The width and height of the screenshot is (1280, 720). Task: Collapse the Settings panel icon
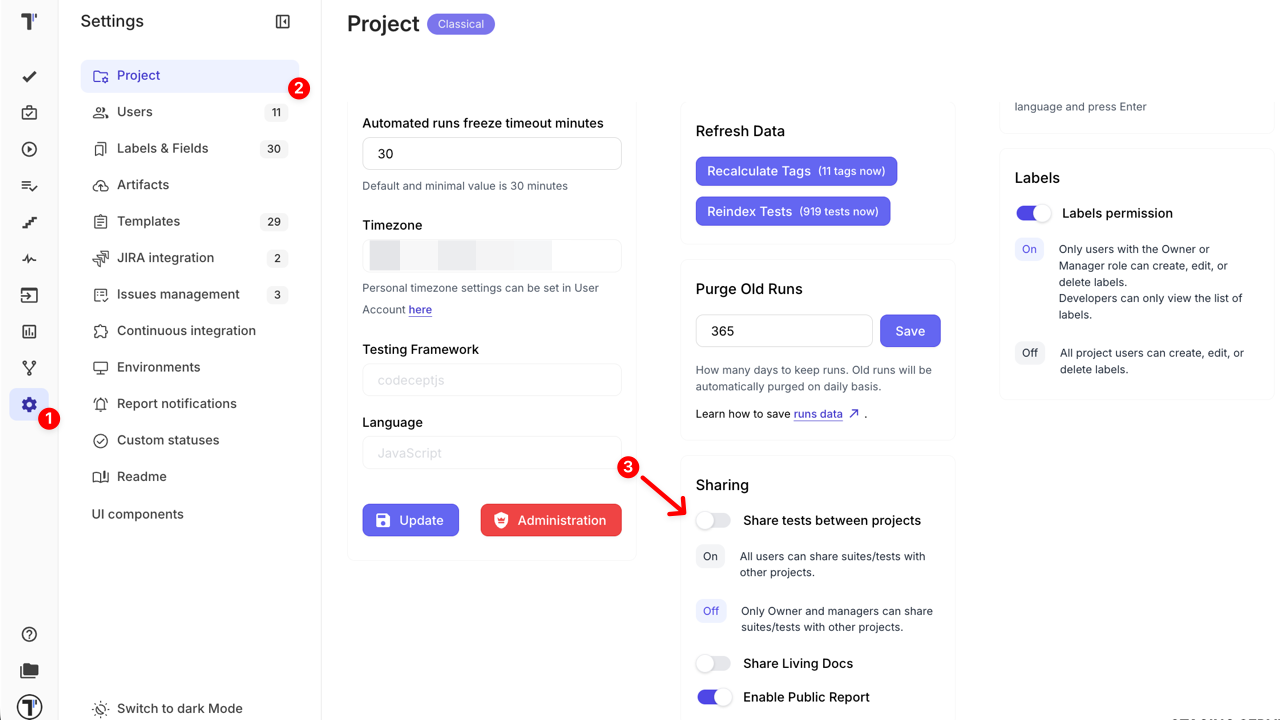pyautogui.click(x=283, y=22)
